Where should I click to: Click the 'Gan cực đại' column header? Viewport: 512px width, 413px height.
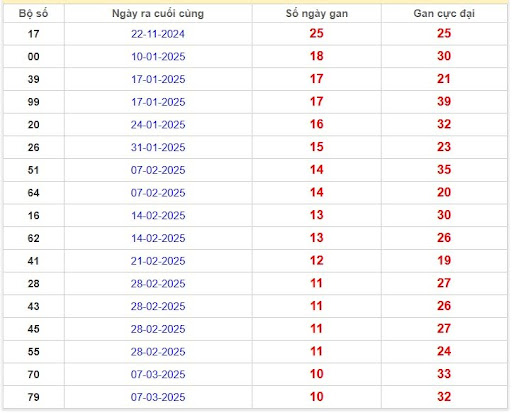(x=444, y=14)
